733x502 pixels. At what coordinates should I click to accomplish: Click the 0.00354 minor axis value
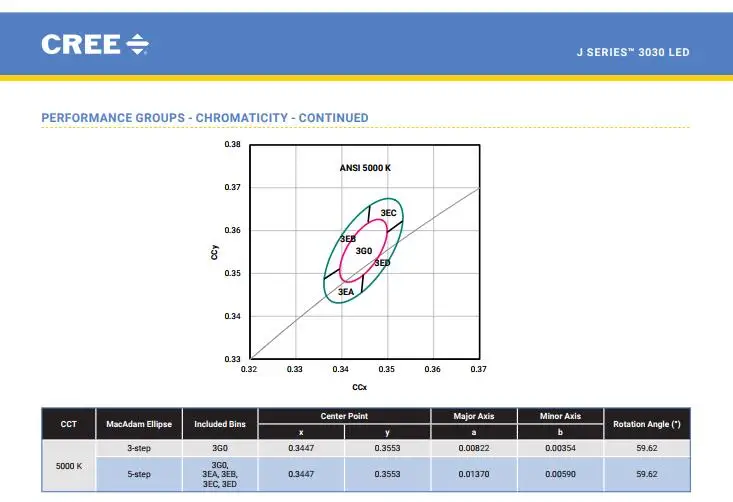coord(560,448)
